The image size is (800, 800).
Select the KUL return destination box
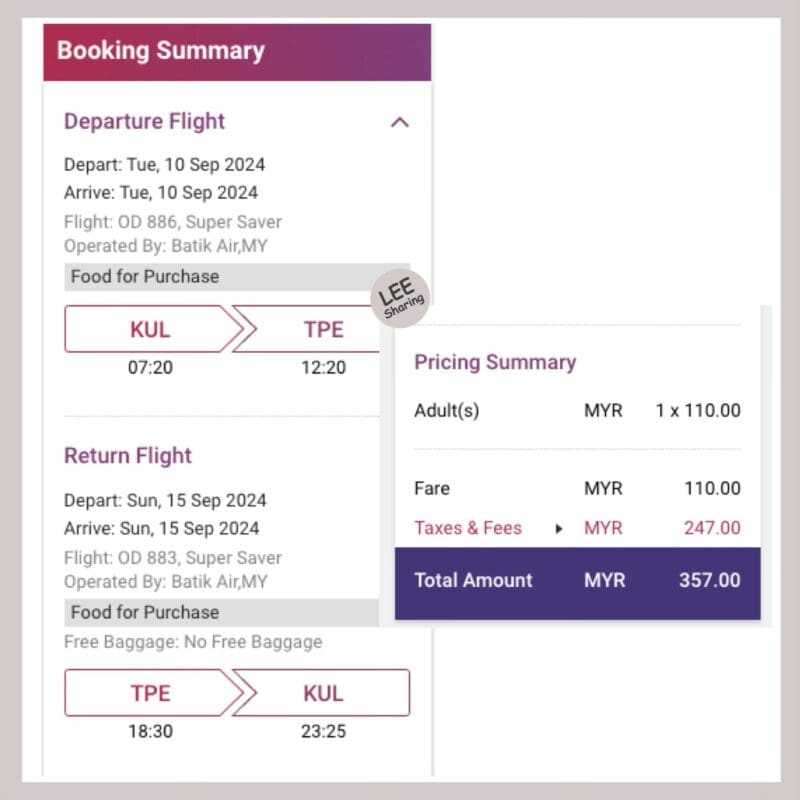[x=321, y=693]
